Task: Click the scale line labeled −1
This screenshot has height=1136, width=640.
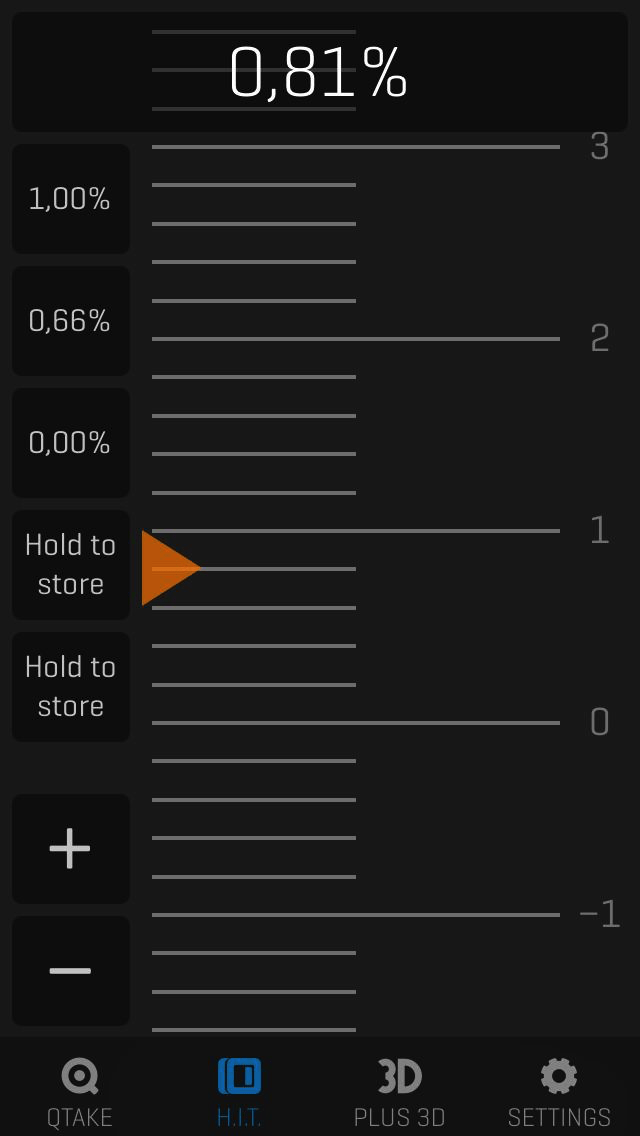Action: pos(356,914)
